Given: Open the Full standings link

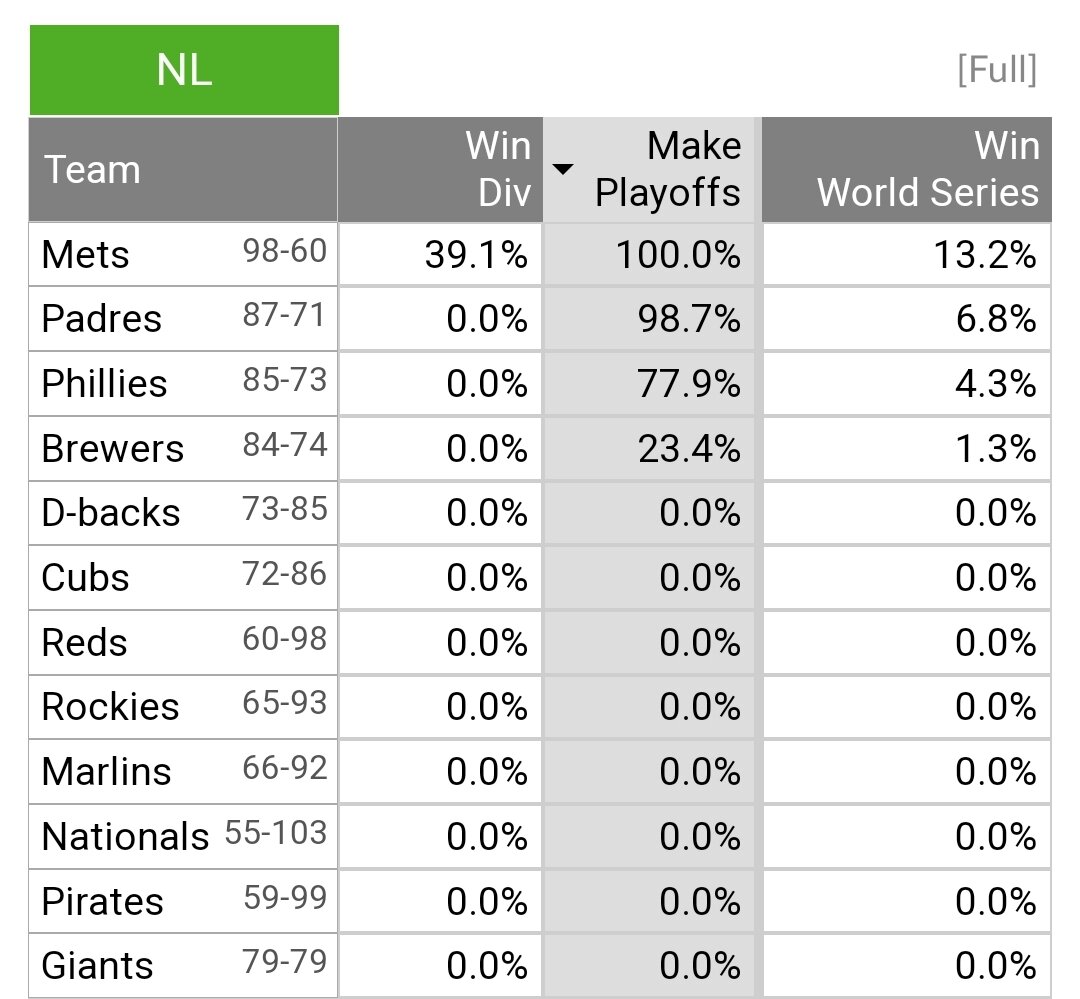Looking at the screenshot, I should [x=996, y=71].
